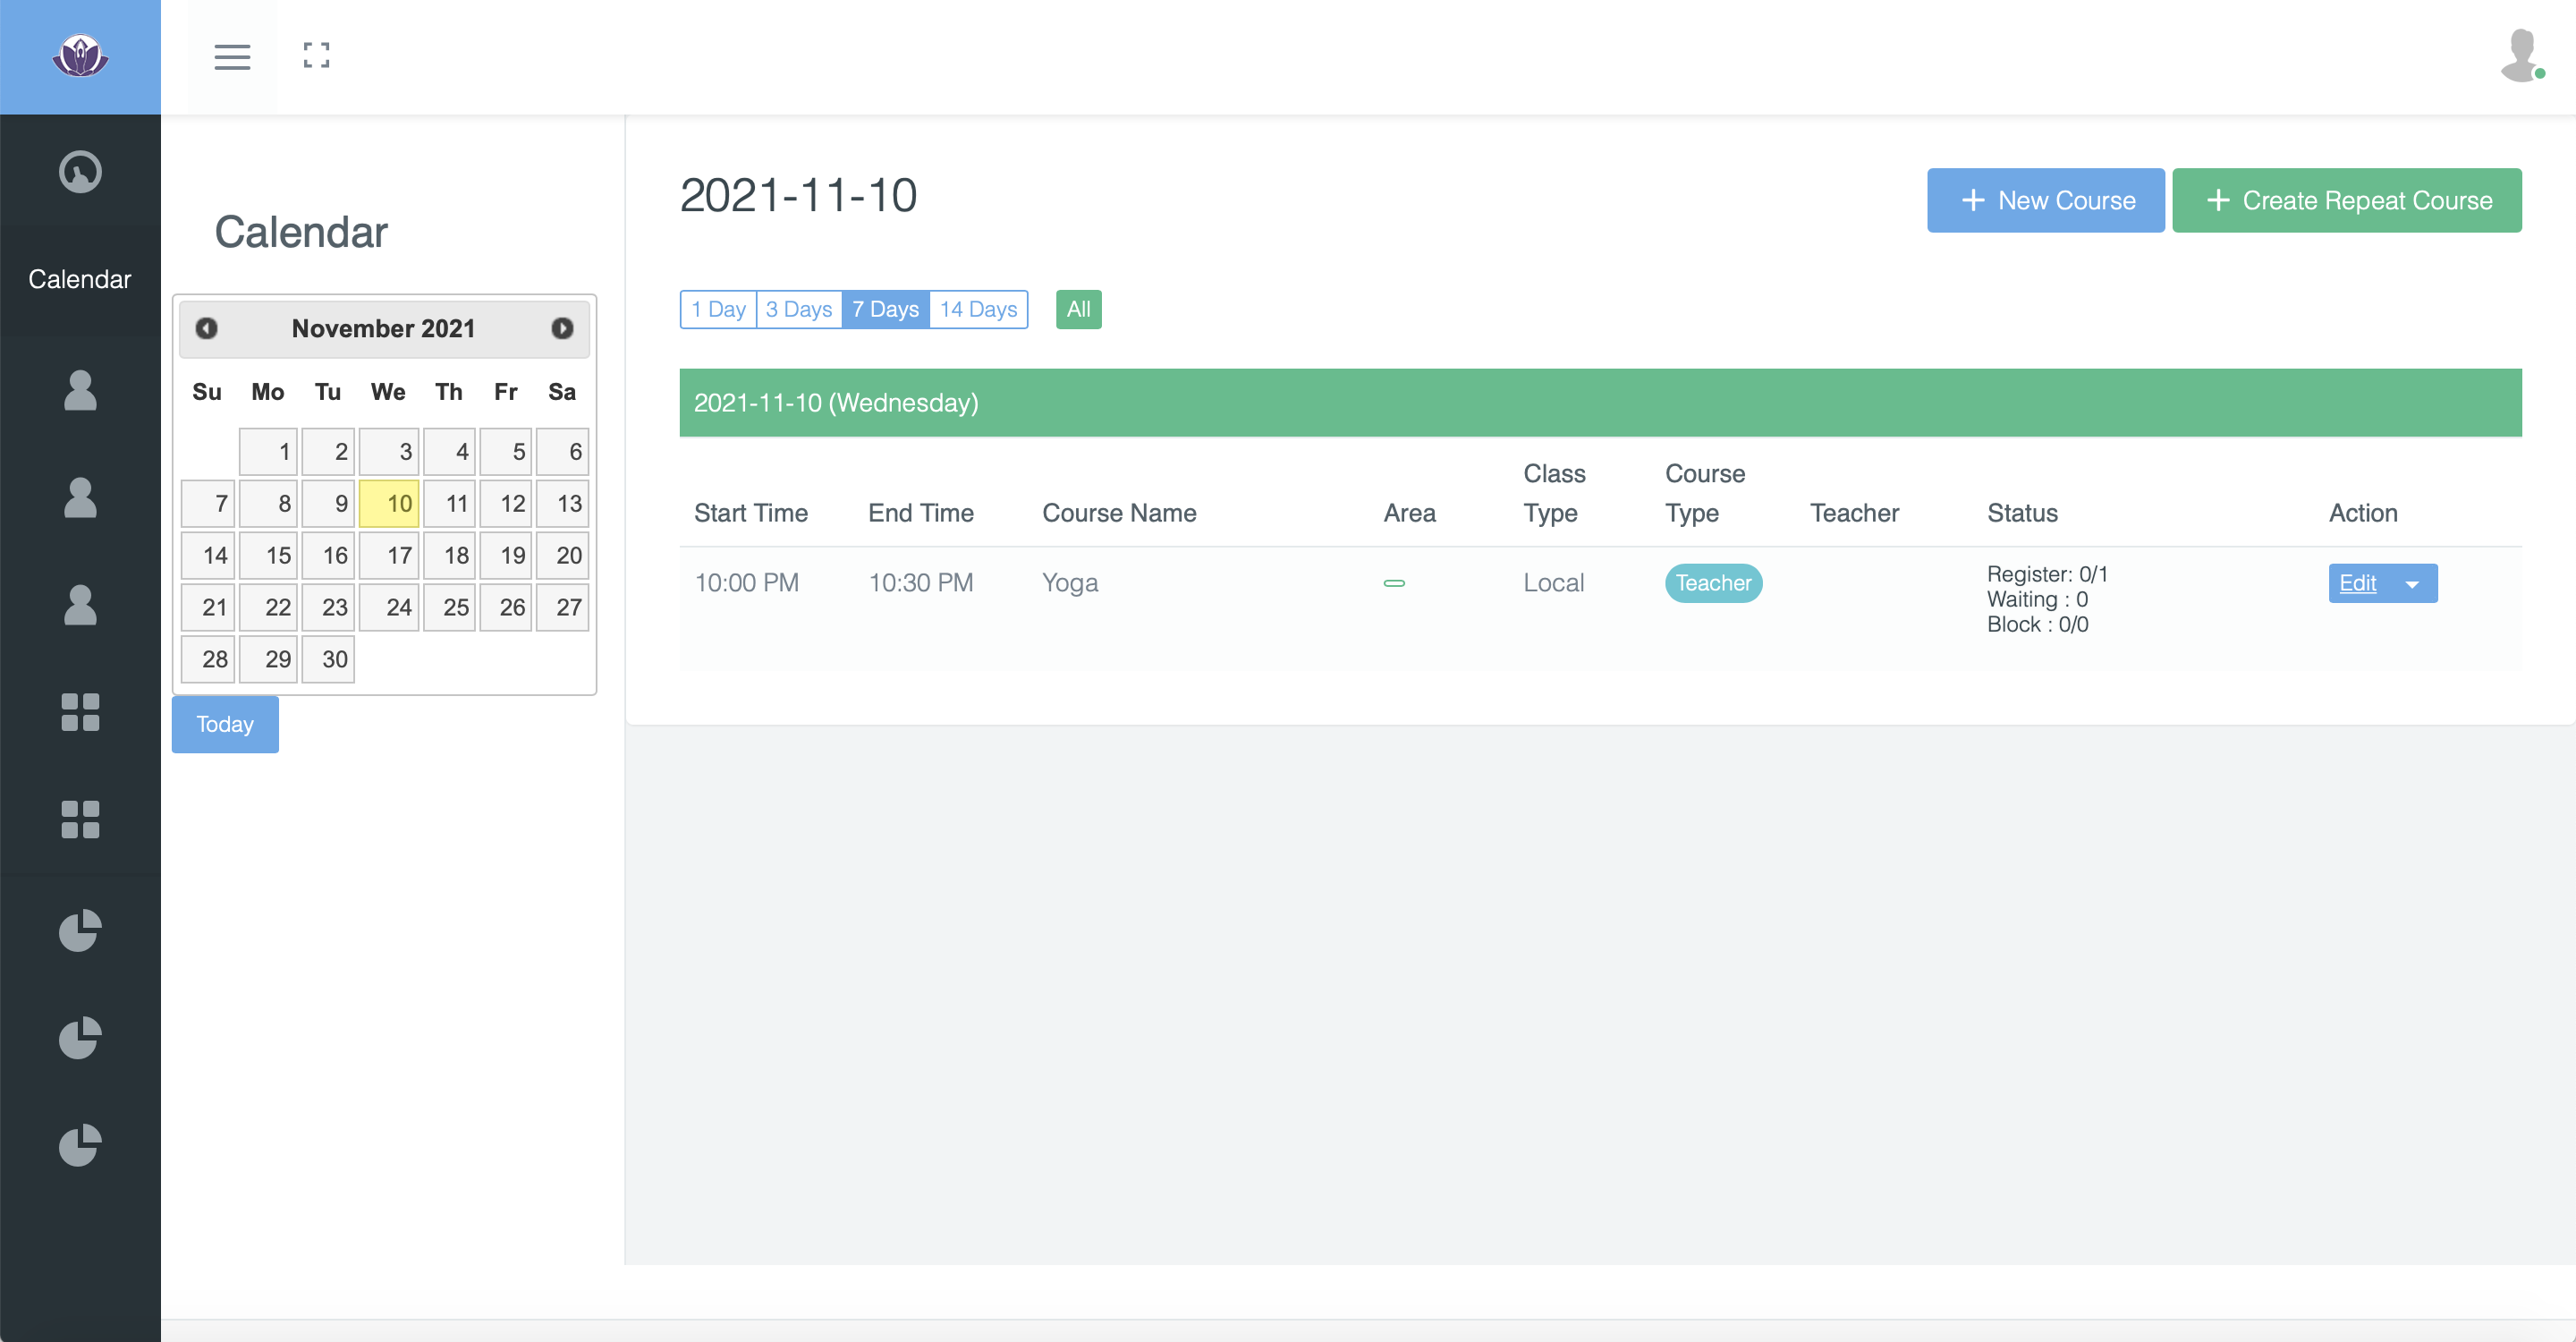Select November 28 in the calendar
This screenshot has width=2576, height=1342.
[207, 659]
